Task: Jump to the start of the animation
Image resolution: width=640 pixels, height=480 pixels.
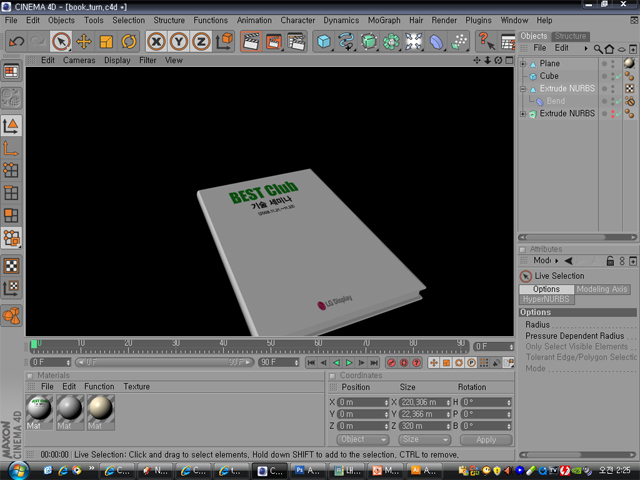Action: (x=311, y=362)
